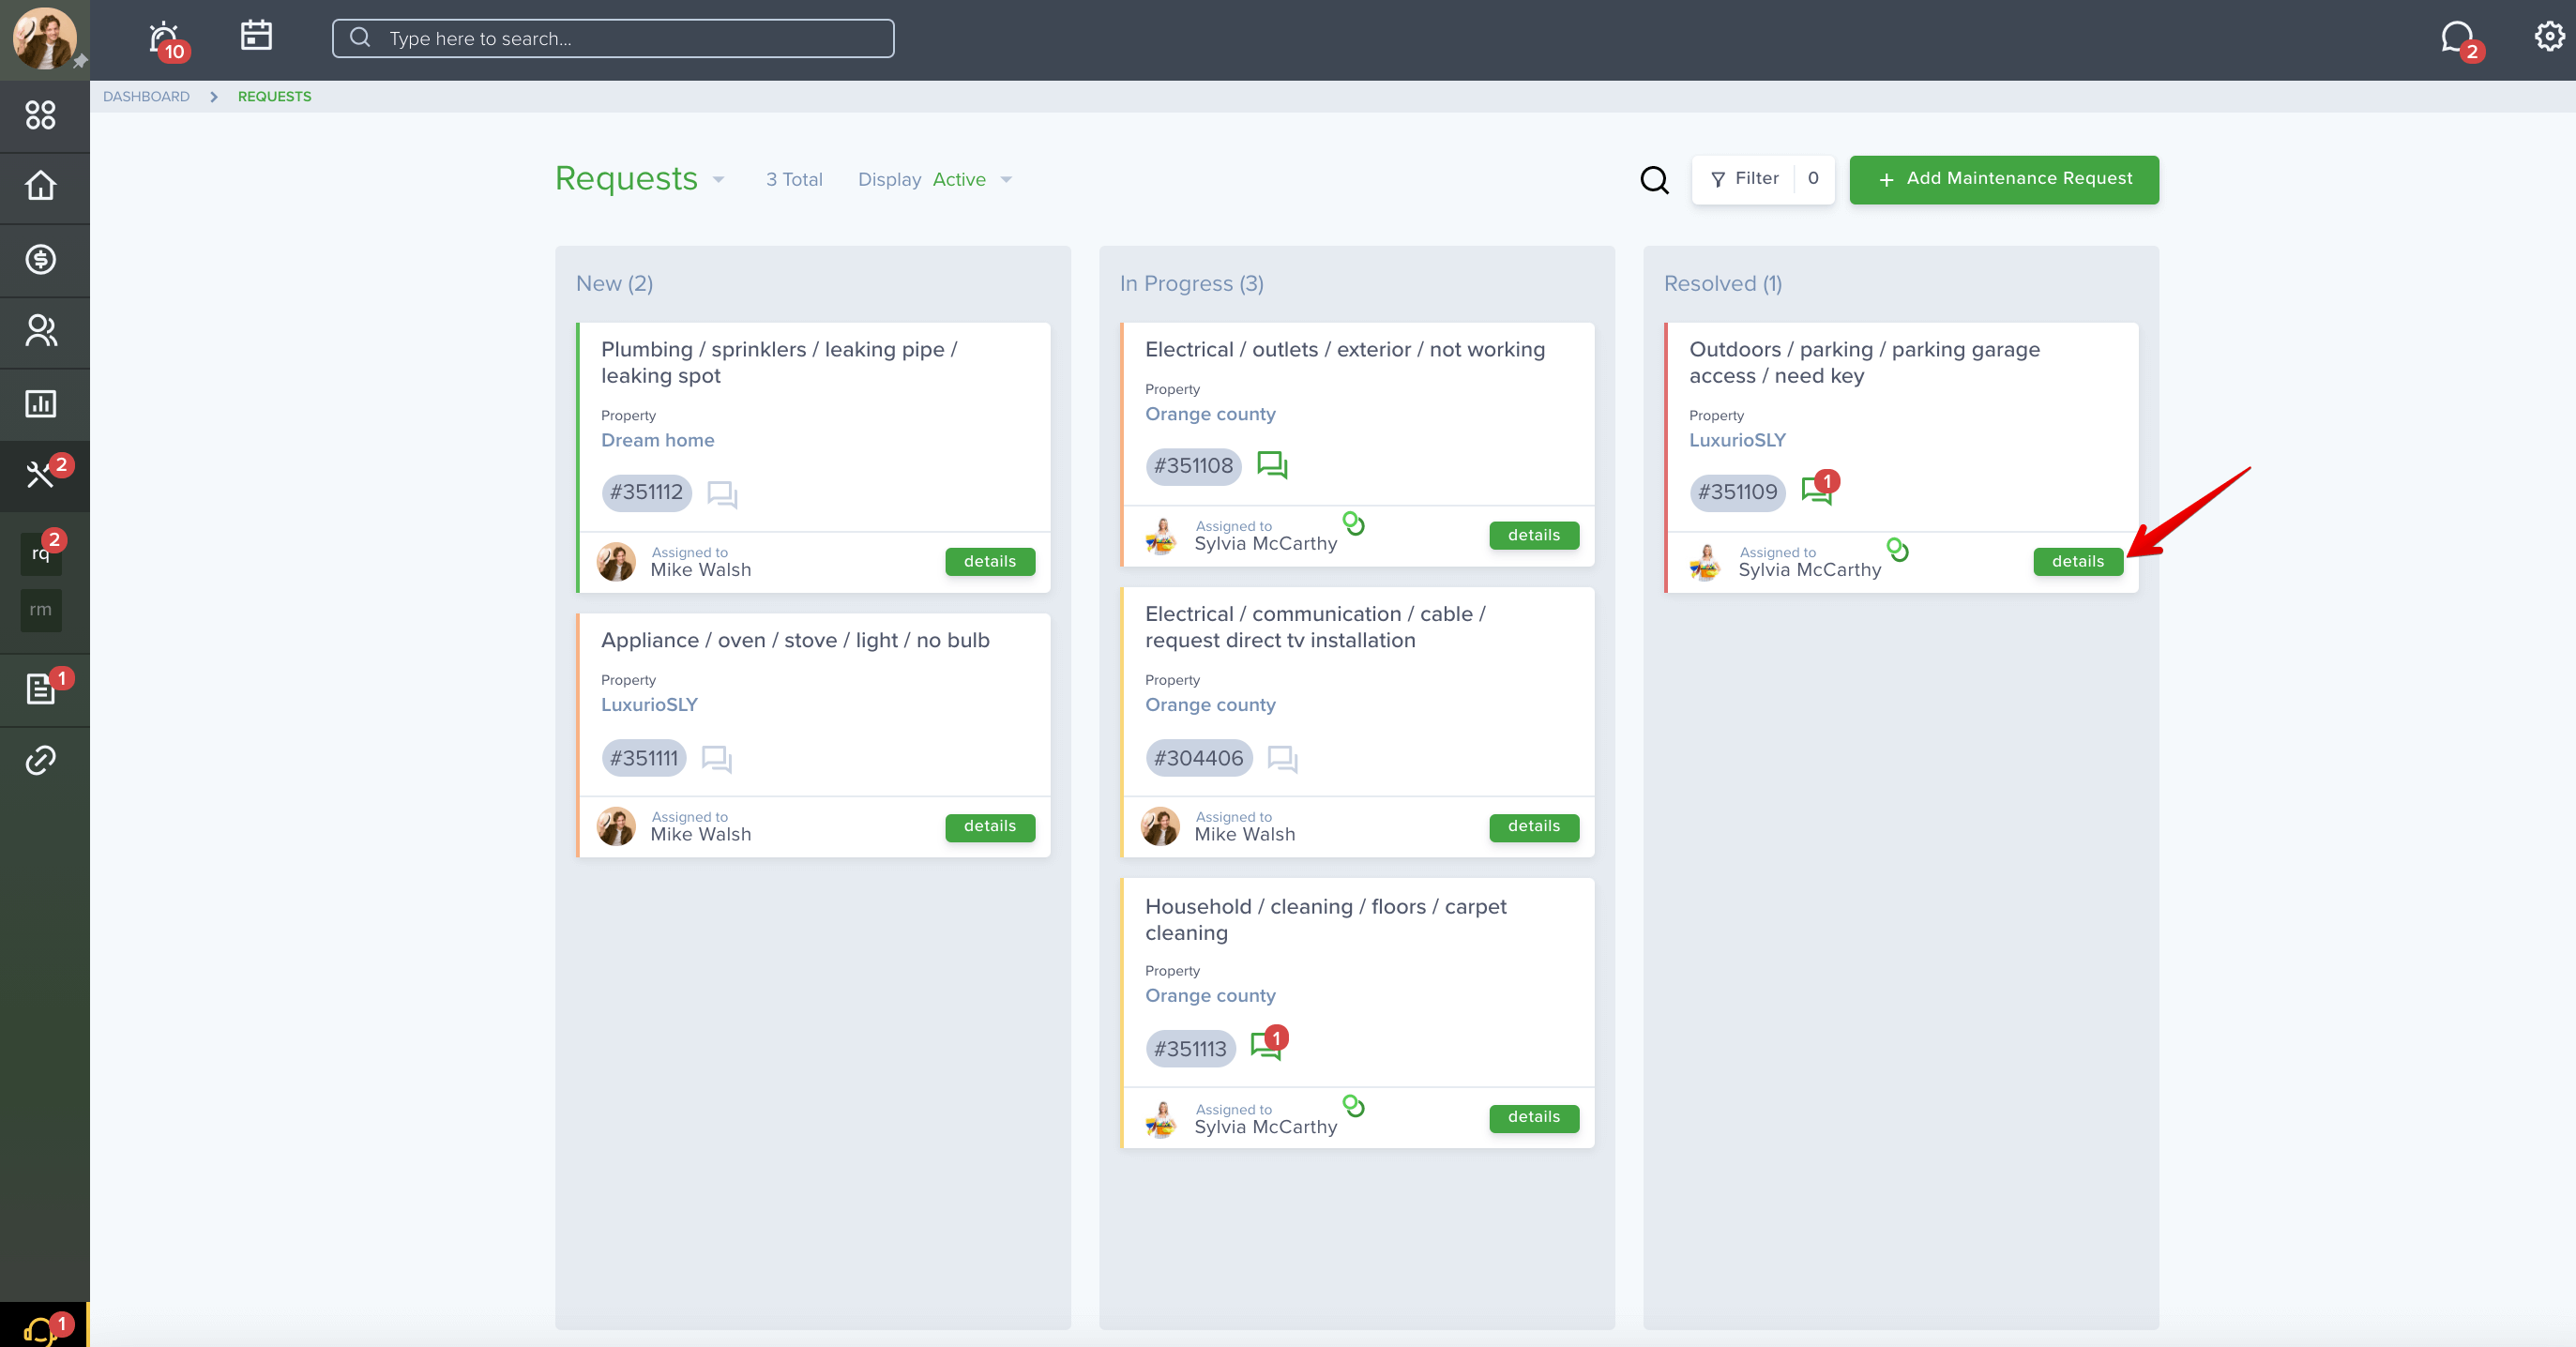
Task: Expand the Requests title dropdown arrow
Action: 718,180
